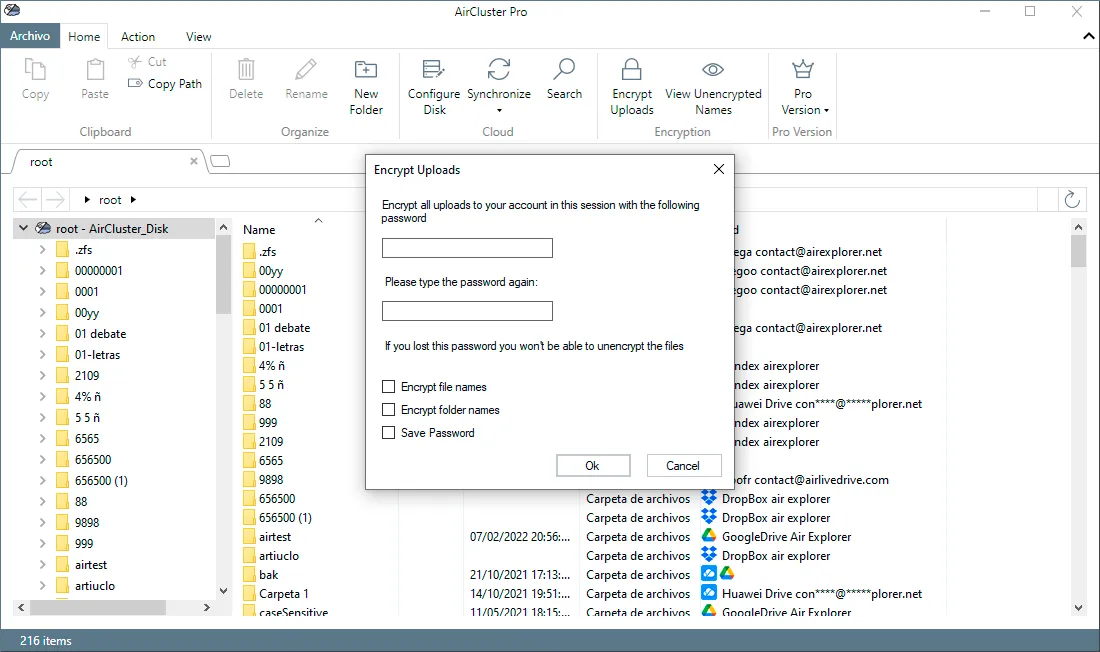The width and height of the screenshot is (1100, 652).
Task: Expand the 00000001 tree folder
Action: point(42,270)
